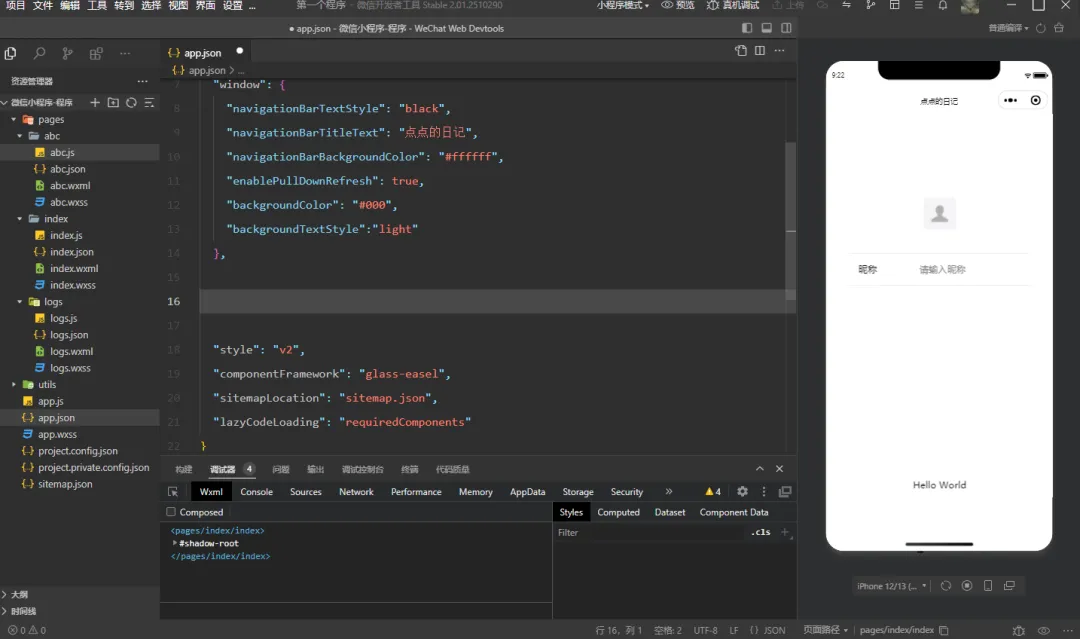Click the capsule close target button in simulator

click(1035, 101)
